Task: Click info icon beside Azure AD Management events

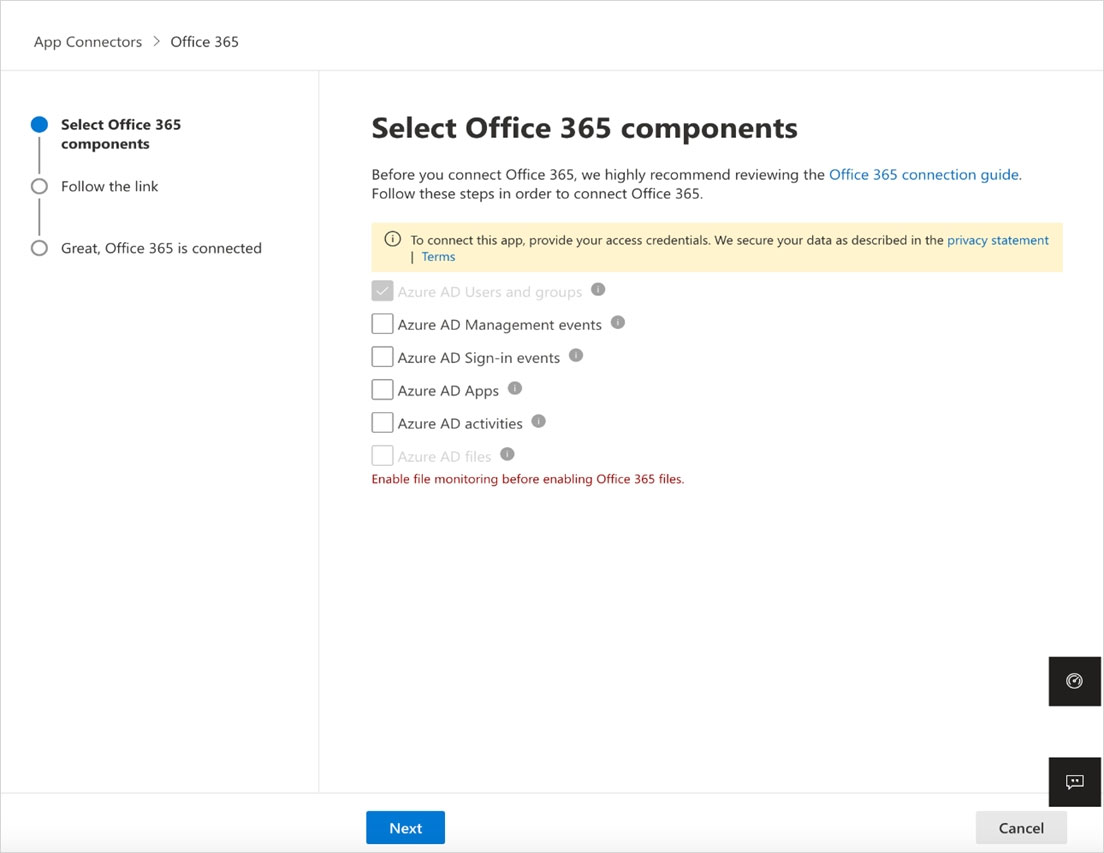Action: (x=617, y=322)
